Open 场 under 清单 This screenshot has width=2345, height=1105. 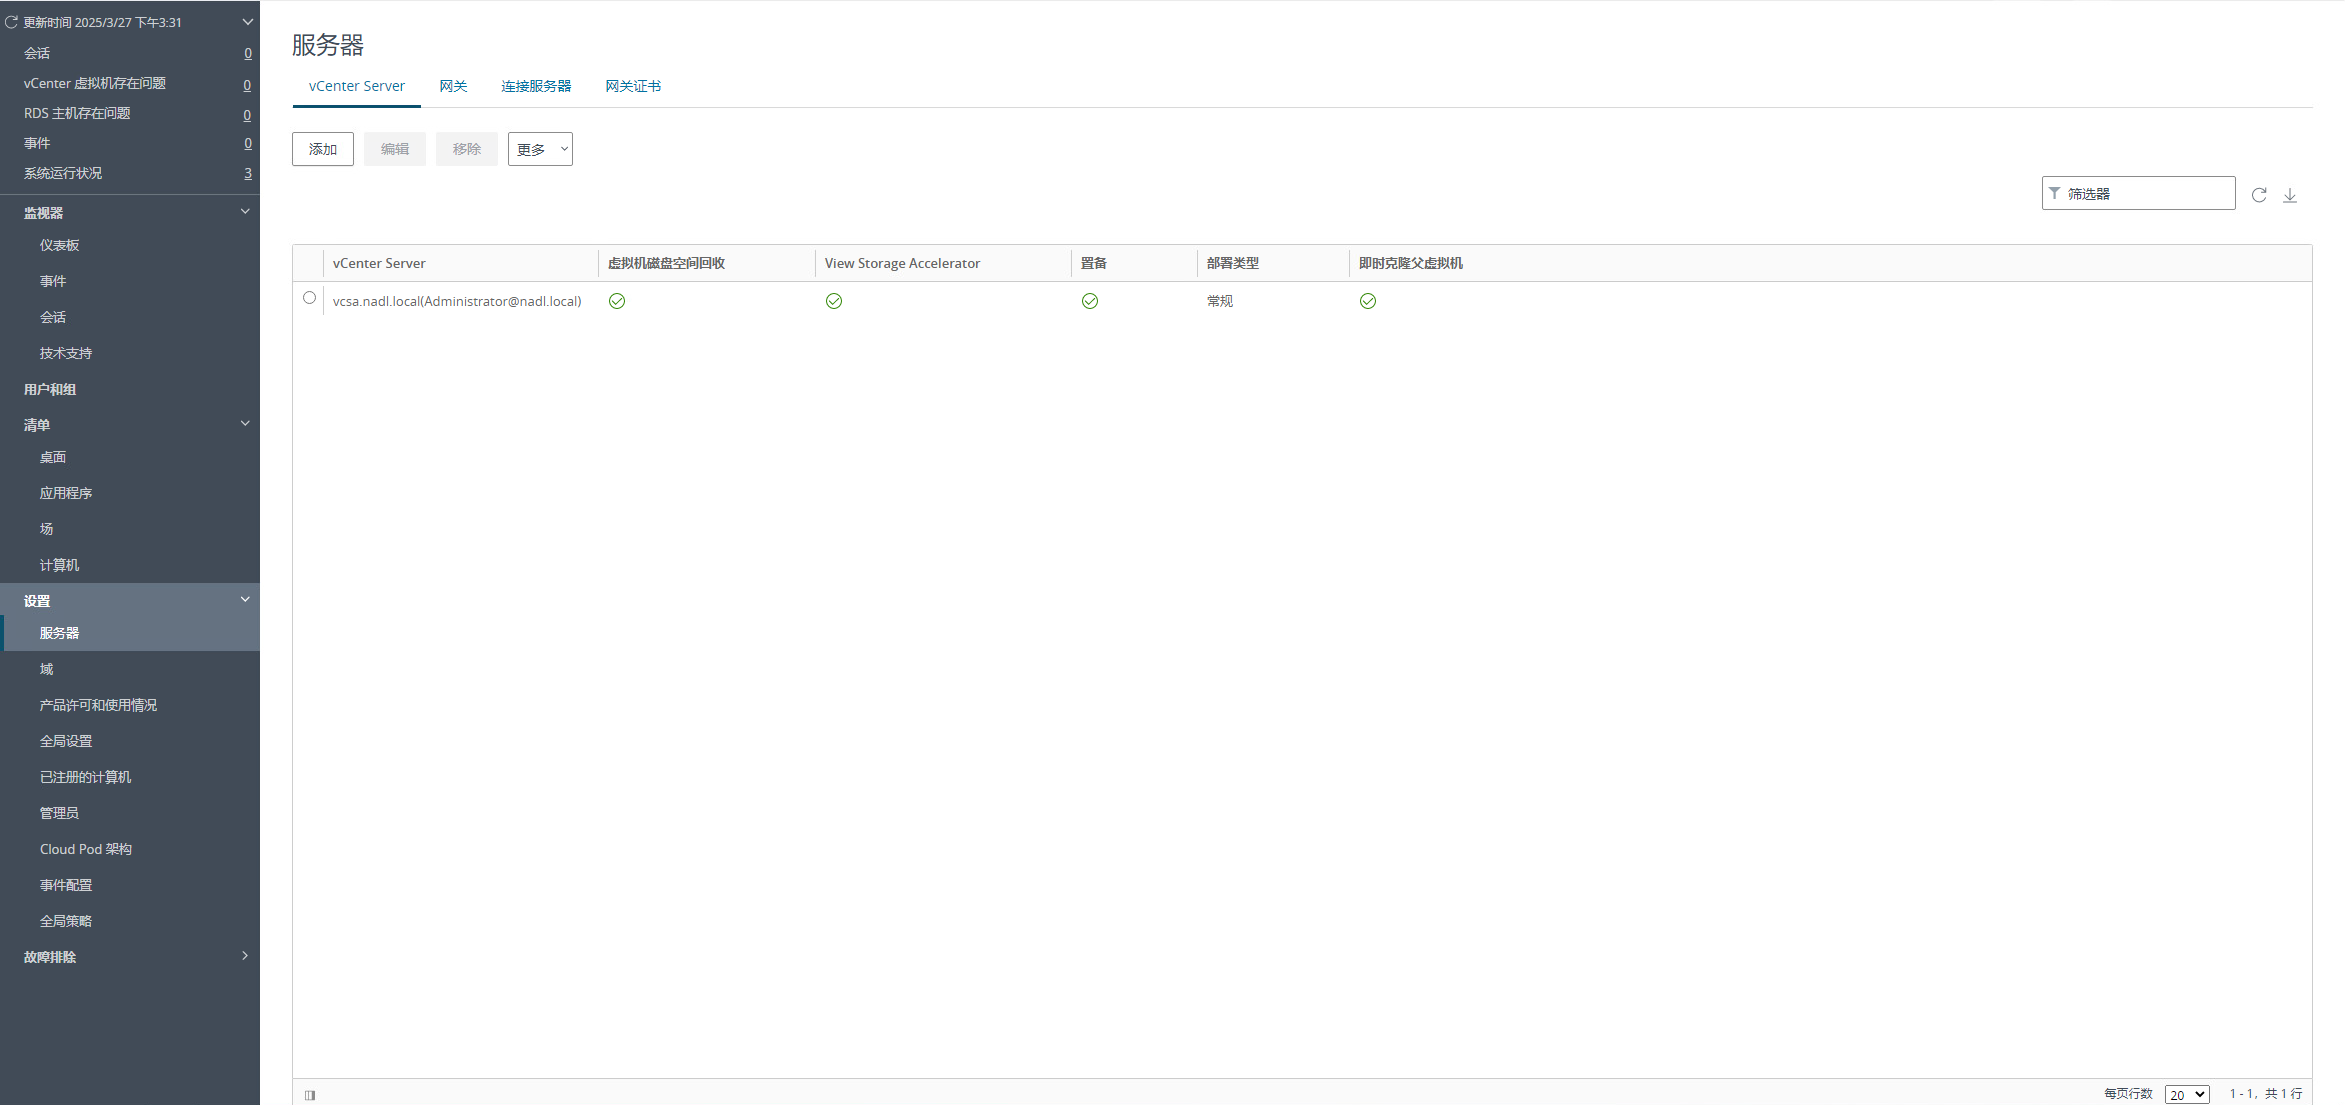[x=47, y=529]
